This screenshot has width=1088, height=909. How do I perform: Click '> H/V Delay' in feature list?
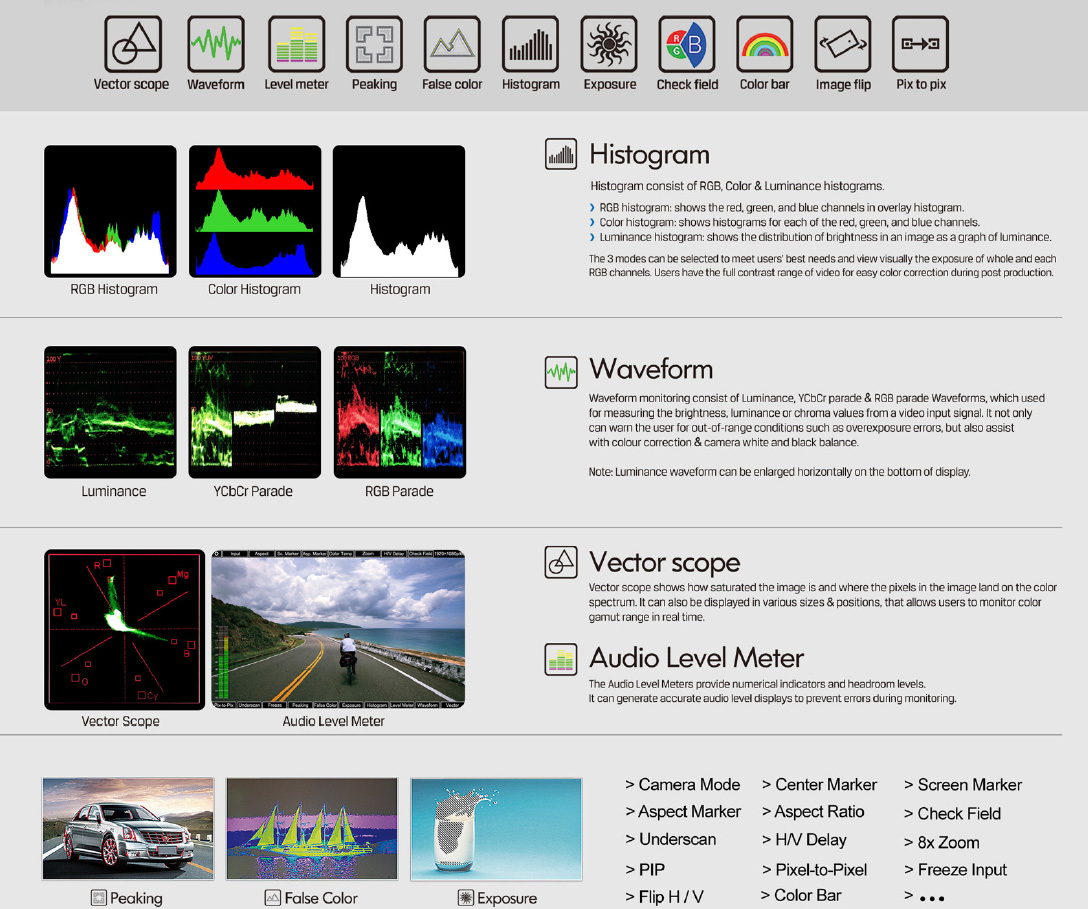pyautogui.click(x=804, y=840)
